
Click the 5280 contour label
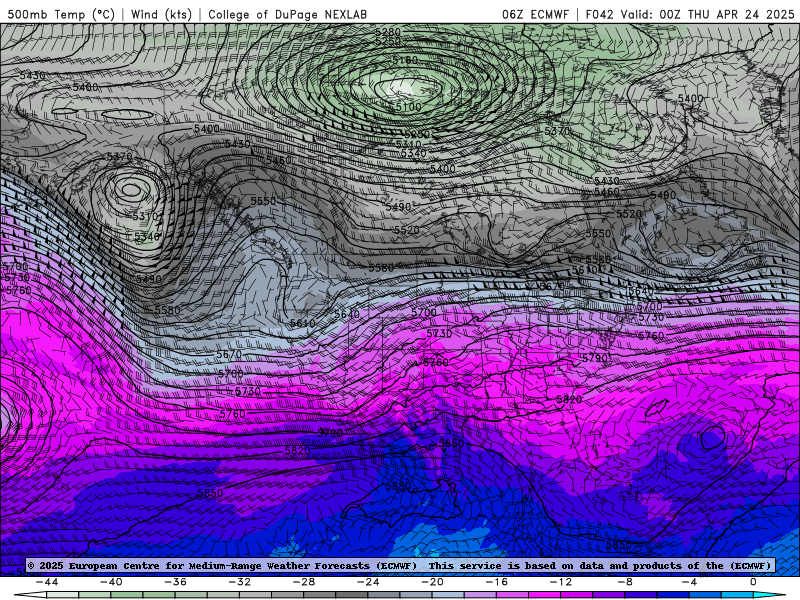pyautogui.click(x=388, y=32)
